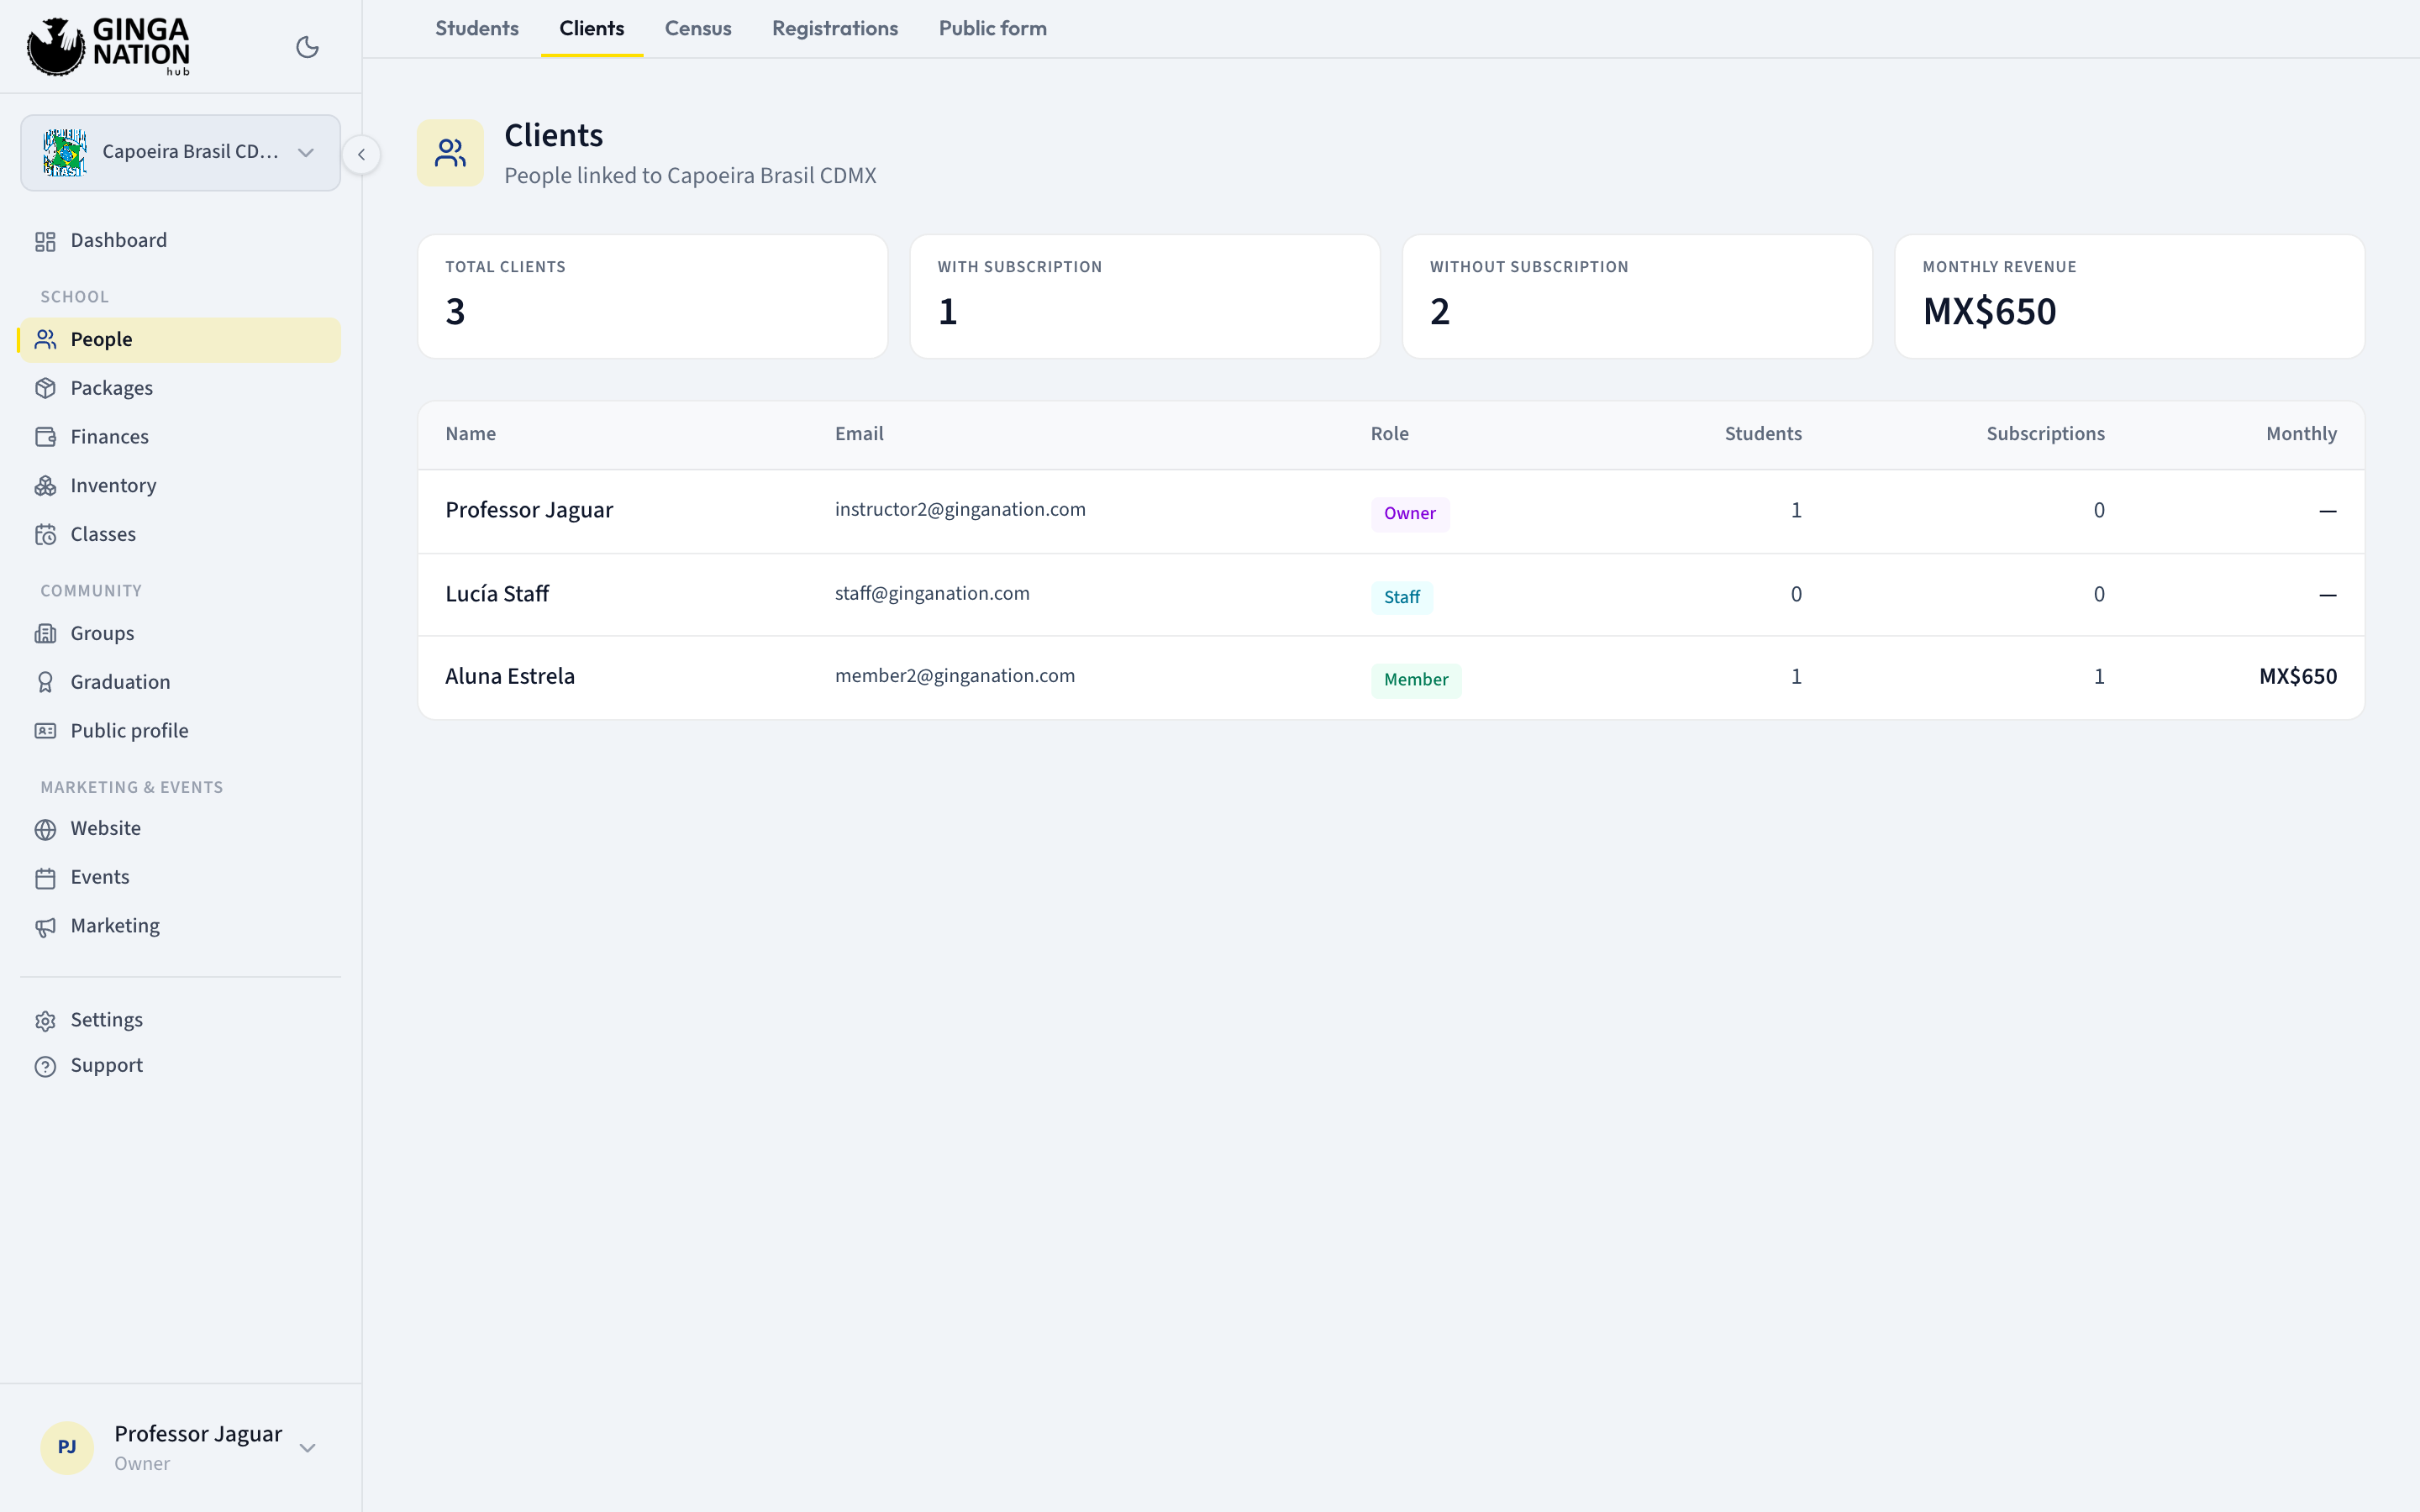This screenshot has width=2420, height=1512.
Task: Click the Capoeira Brasil school logo thumbnail
Action: coord(65,152)
